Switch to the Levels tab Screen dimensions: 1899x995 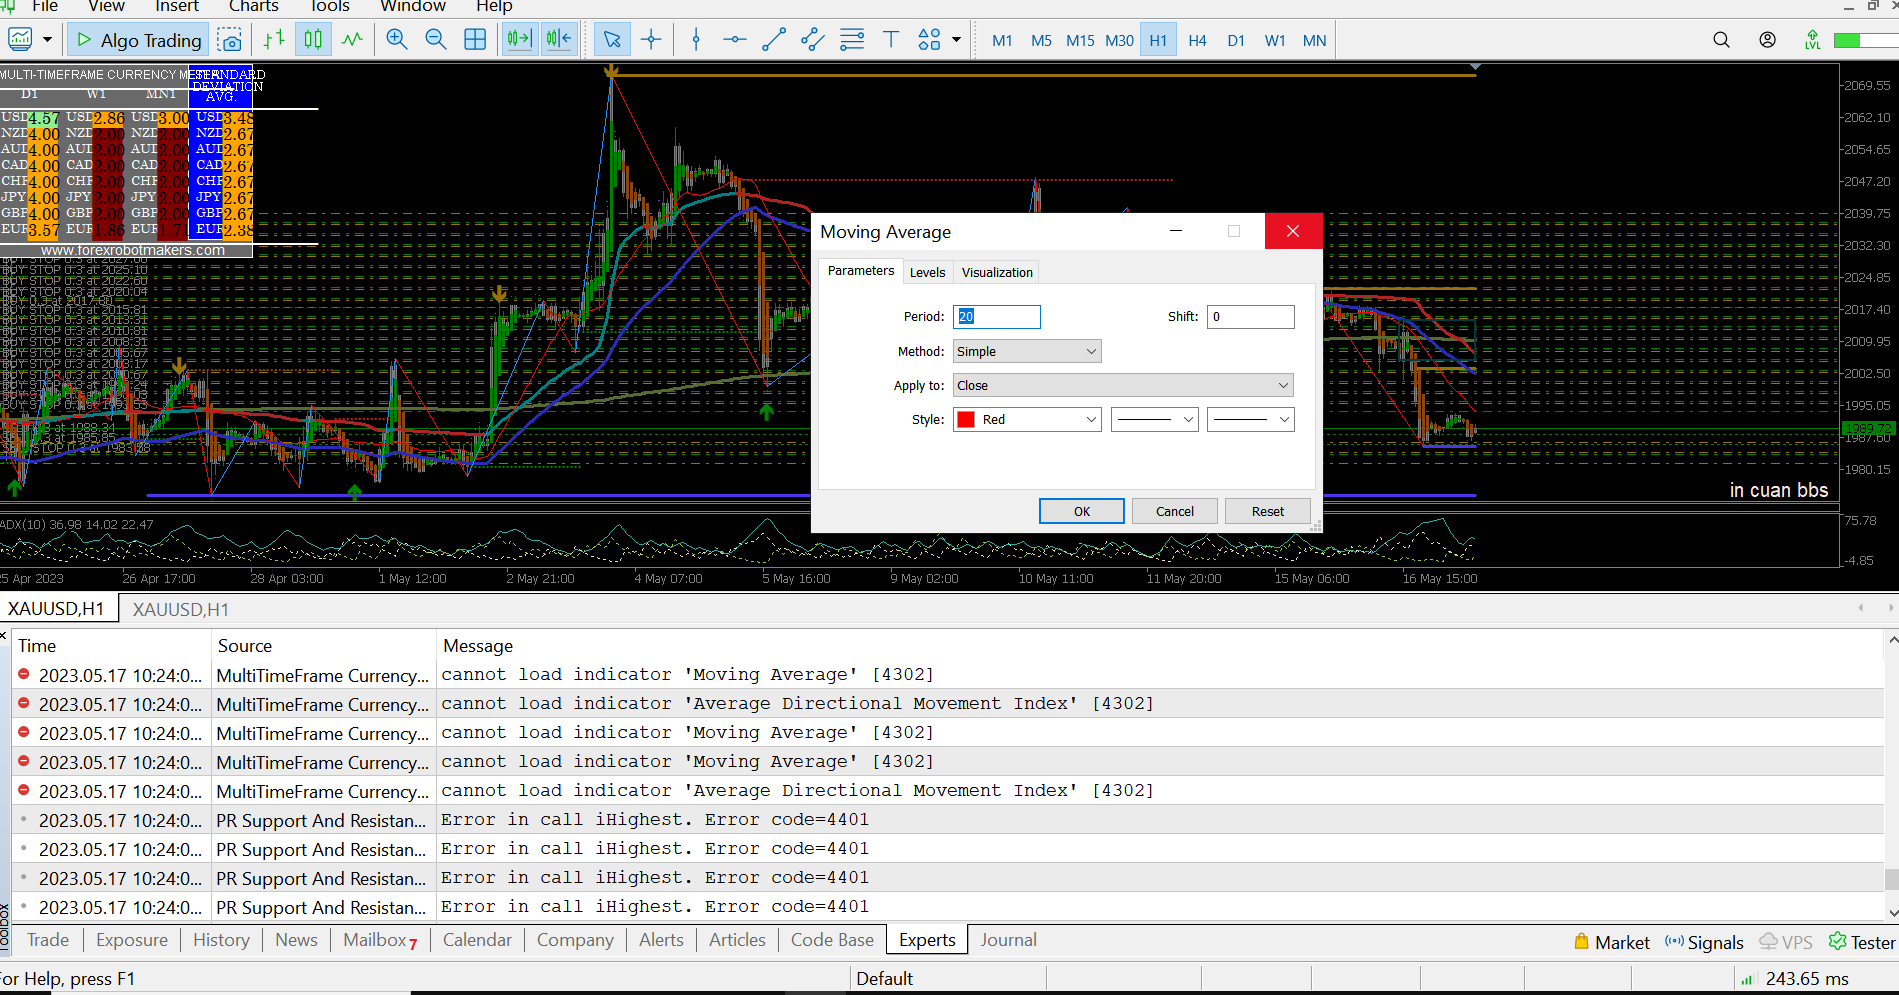click(x=927, y=272)
